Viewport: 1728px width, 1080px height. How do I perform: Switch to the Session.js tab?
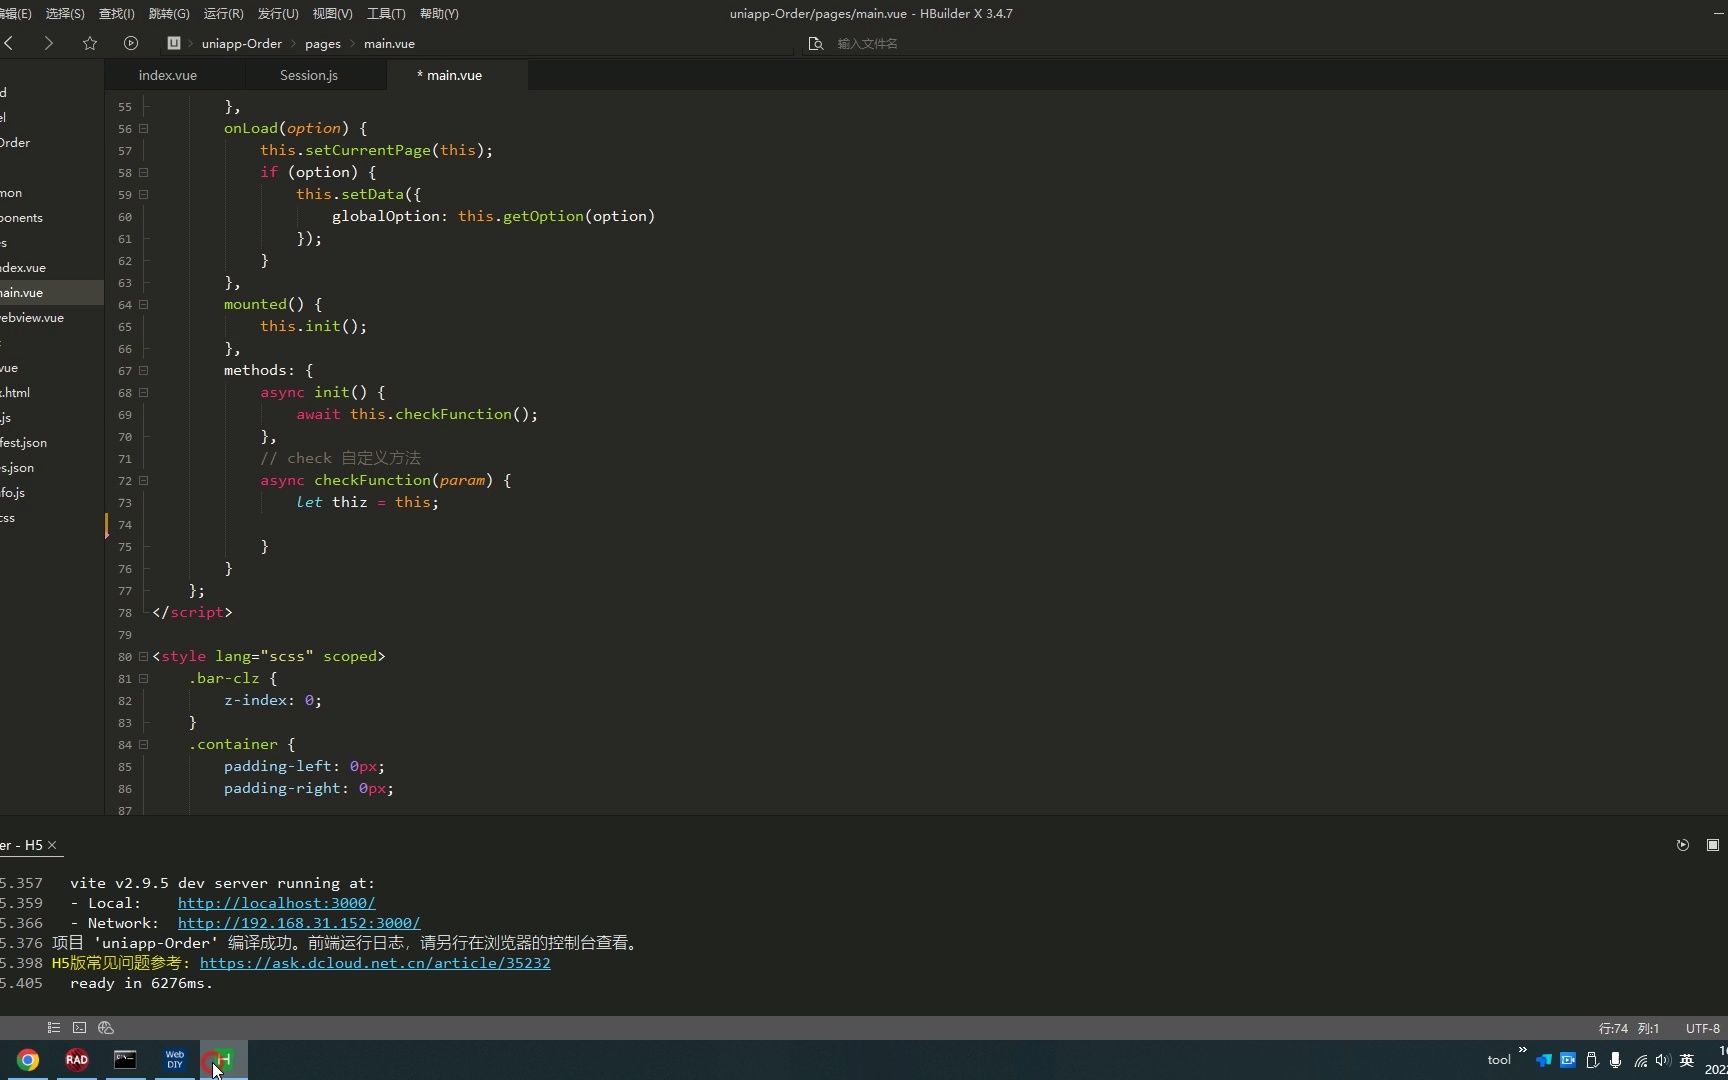coord(309,75)
